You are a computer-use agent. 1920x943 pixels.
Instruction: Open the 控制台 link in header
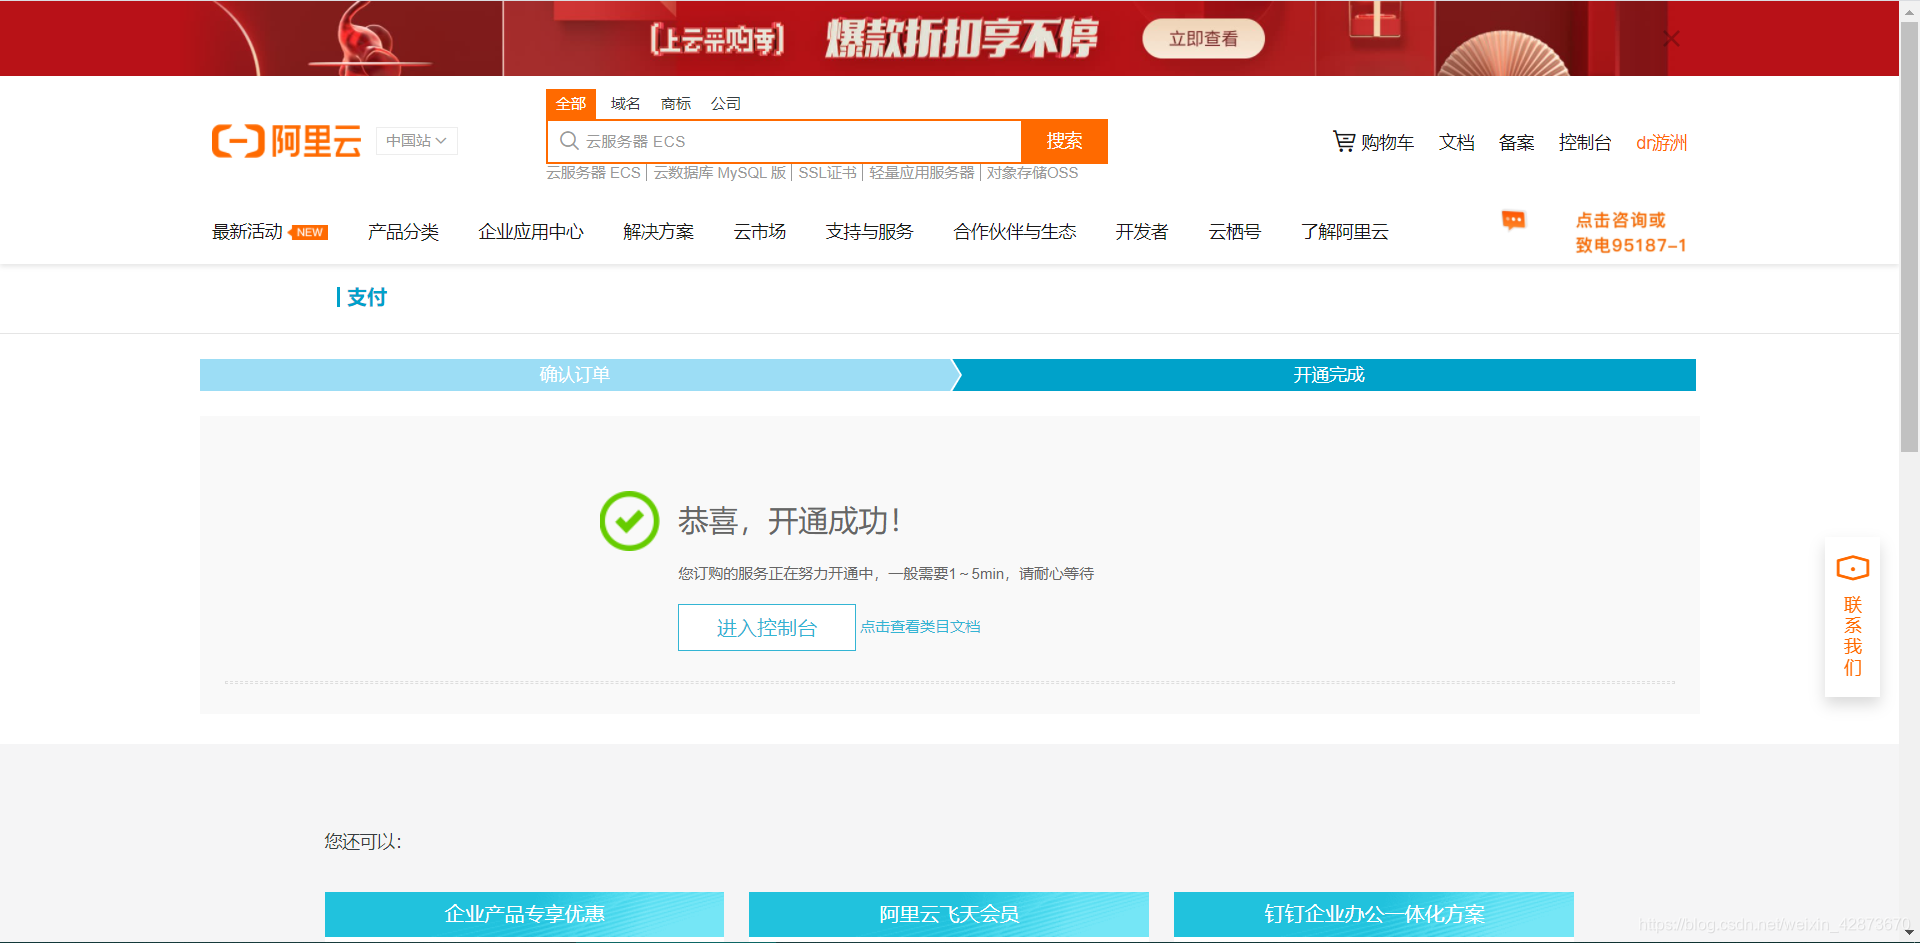click(x=1585, y=143)
